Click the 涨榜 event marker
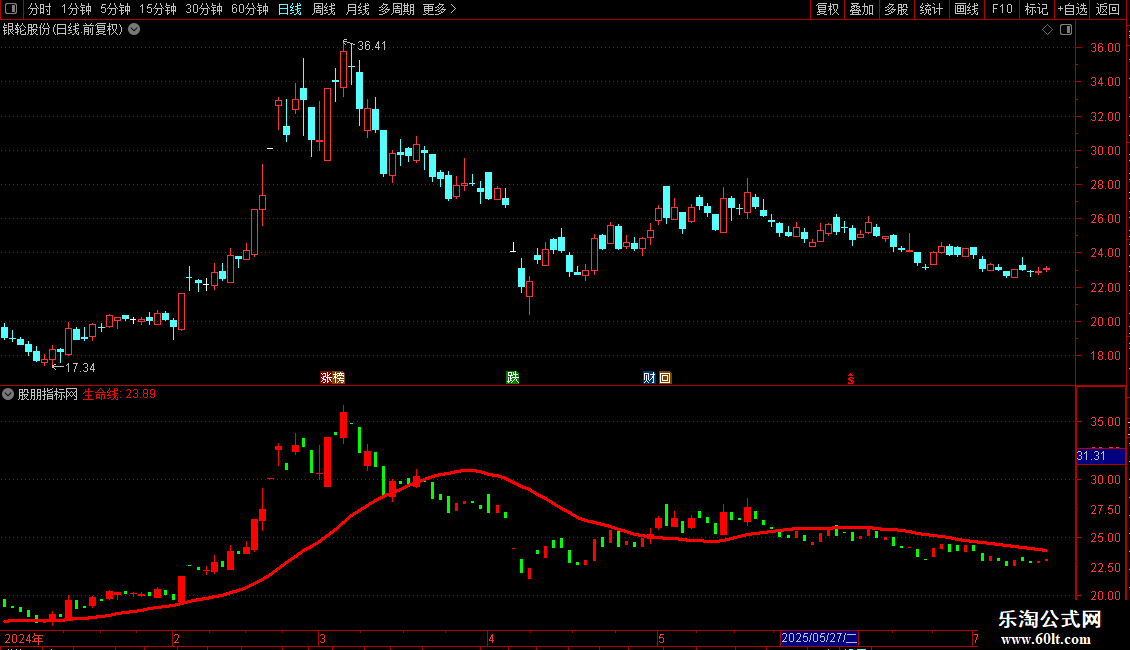 [332, 378]
